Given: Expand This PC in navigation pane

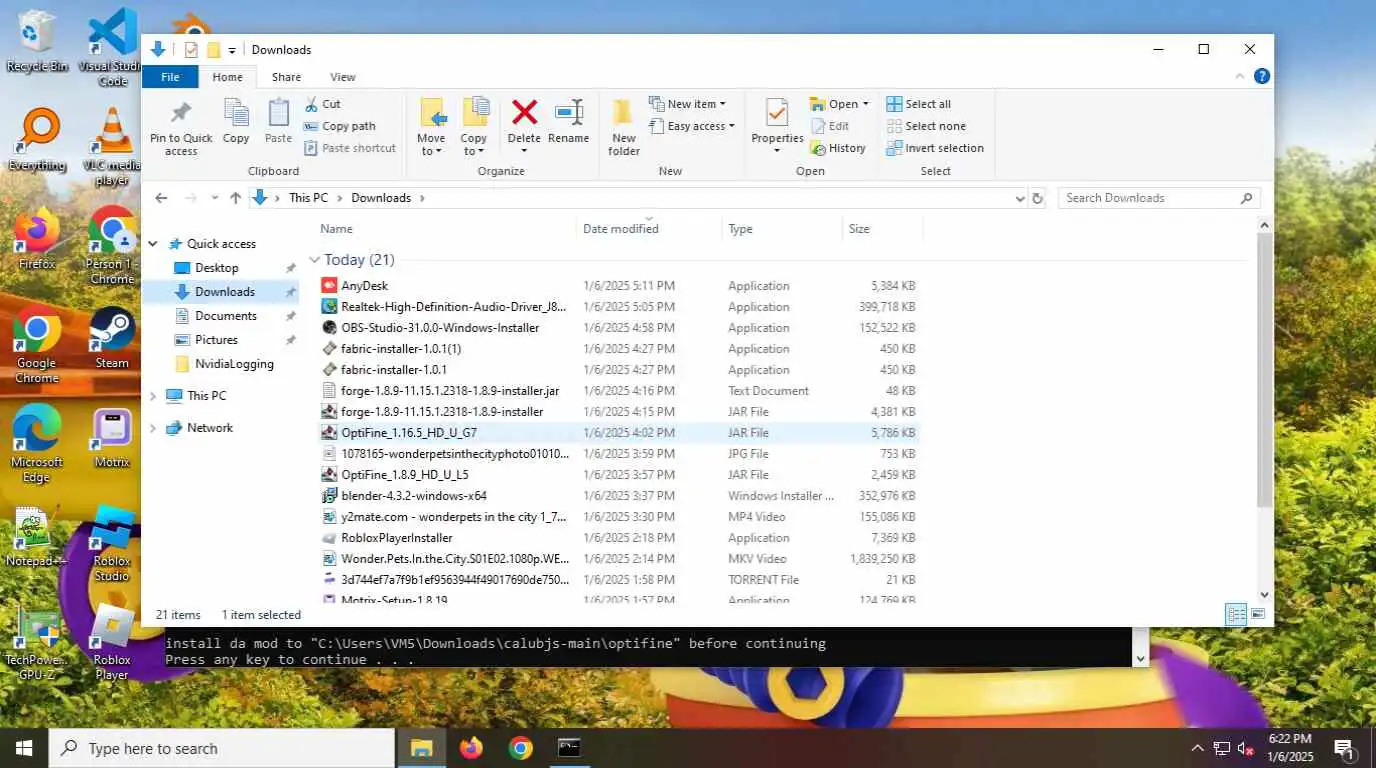Looking at the screenshot, I should [153, 396].
